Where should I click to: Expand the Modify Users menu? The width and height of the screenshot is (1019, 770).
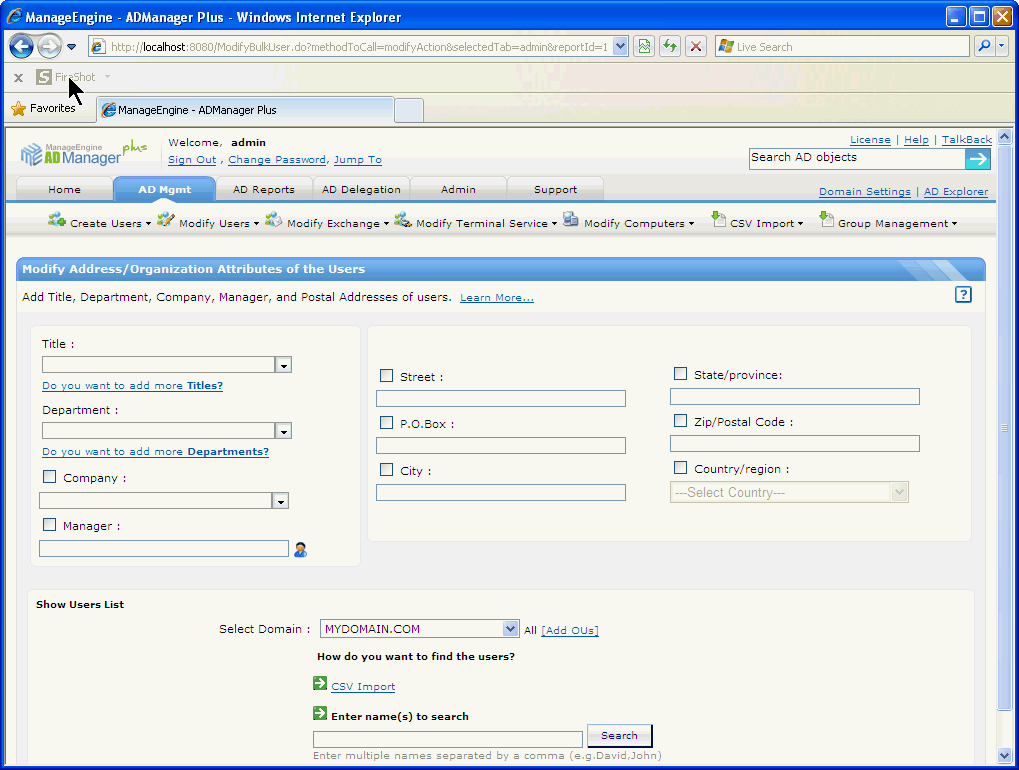(x=256, y=224)
